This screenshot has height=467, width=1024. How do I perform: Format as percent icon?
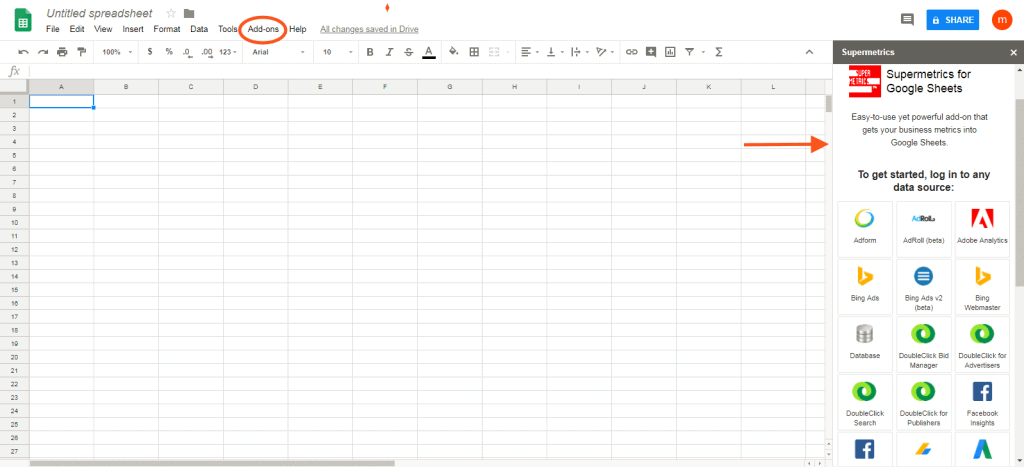pos(169,52)
